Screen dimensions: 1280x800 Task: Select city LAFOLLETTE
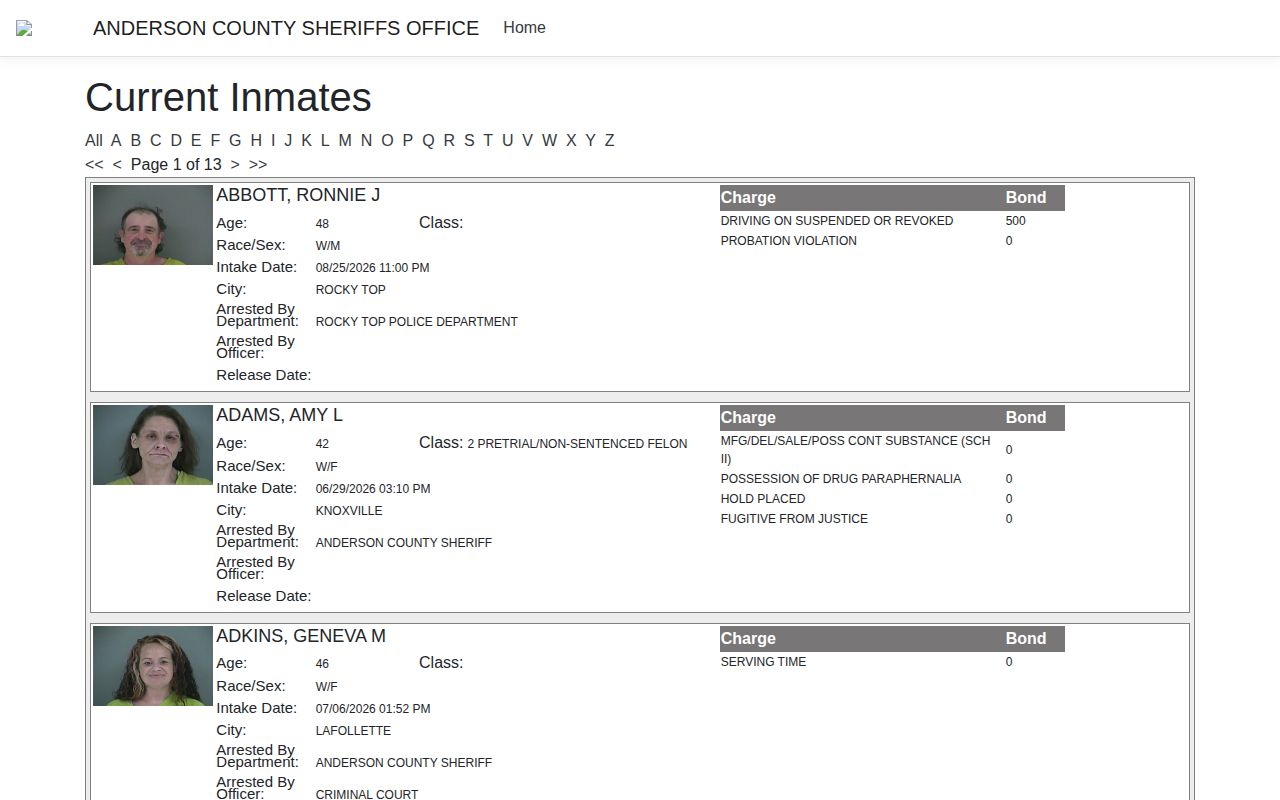353,731
